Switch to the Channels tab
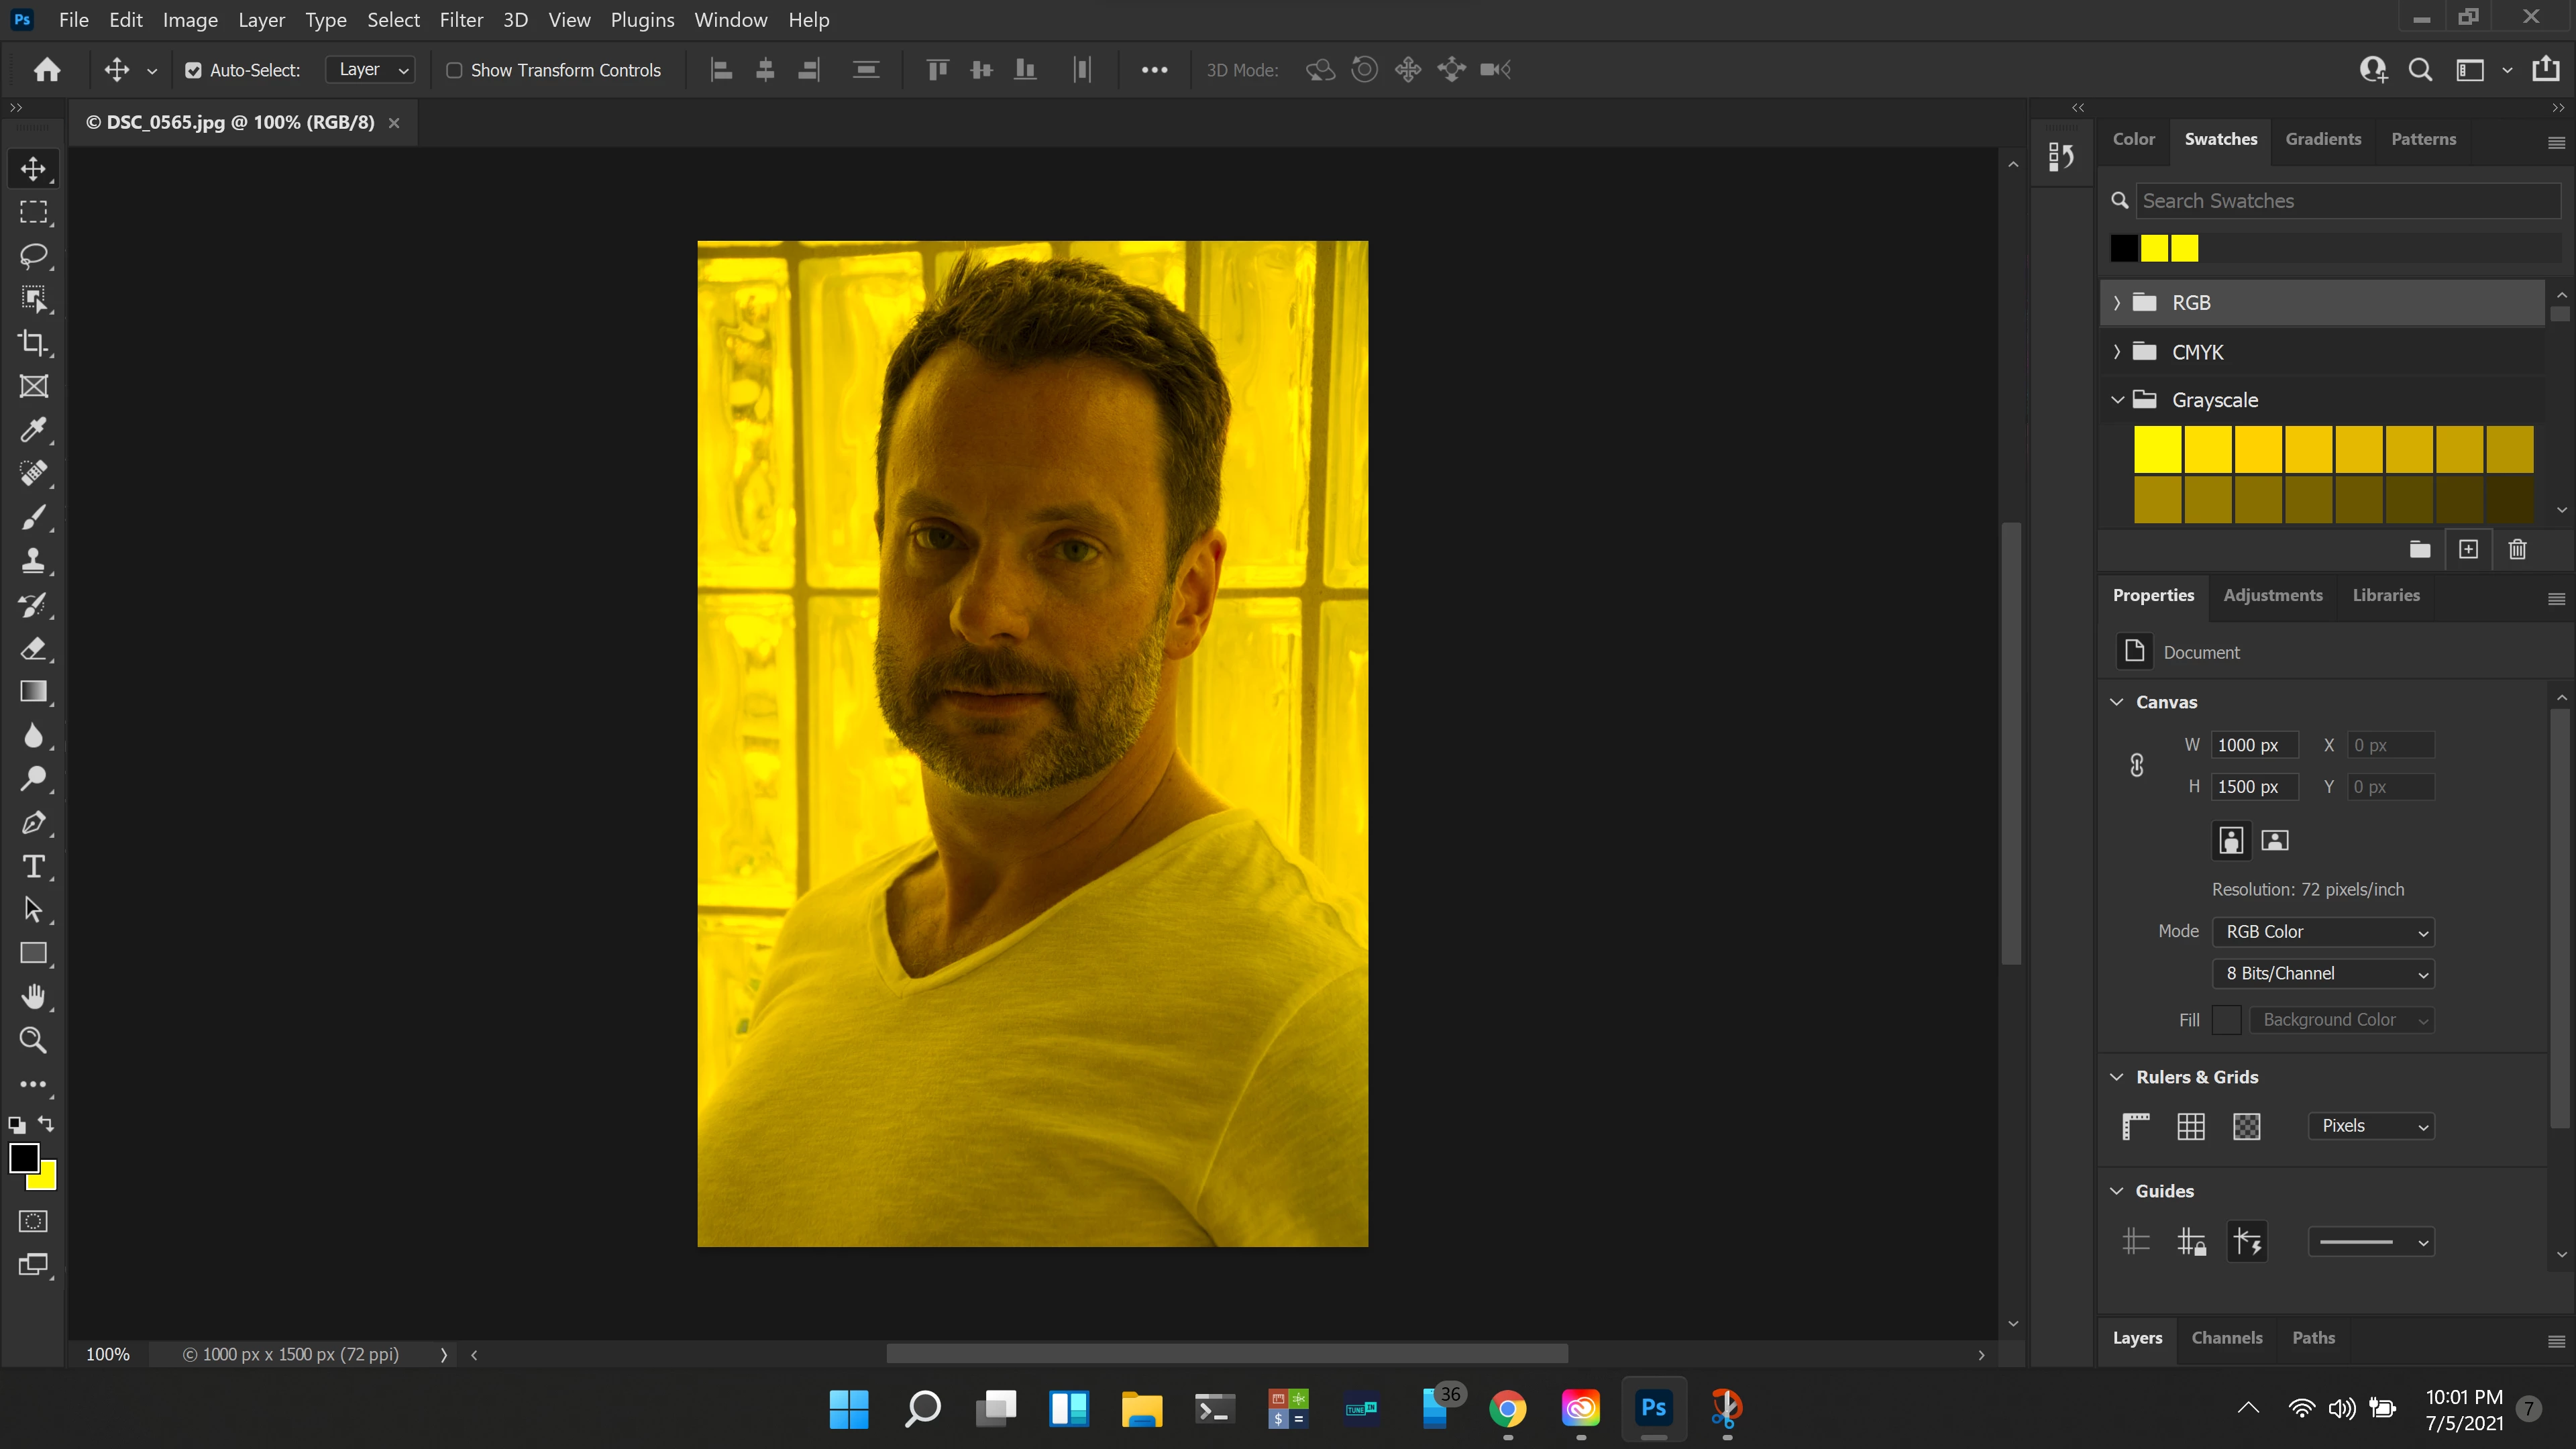 pos(2226,1338)
